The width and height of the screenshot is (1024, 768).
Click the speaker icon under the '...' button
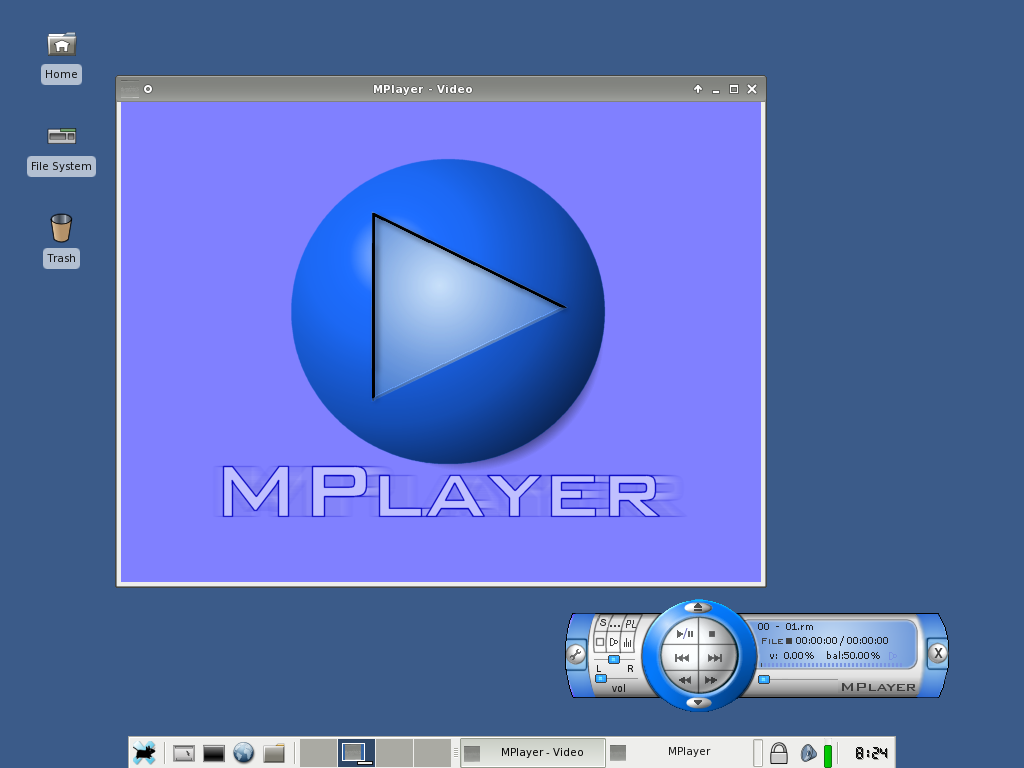614,642
